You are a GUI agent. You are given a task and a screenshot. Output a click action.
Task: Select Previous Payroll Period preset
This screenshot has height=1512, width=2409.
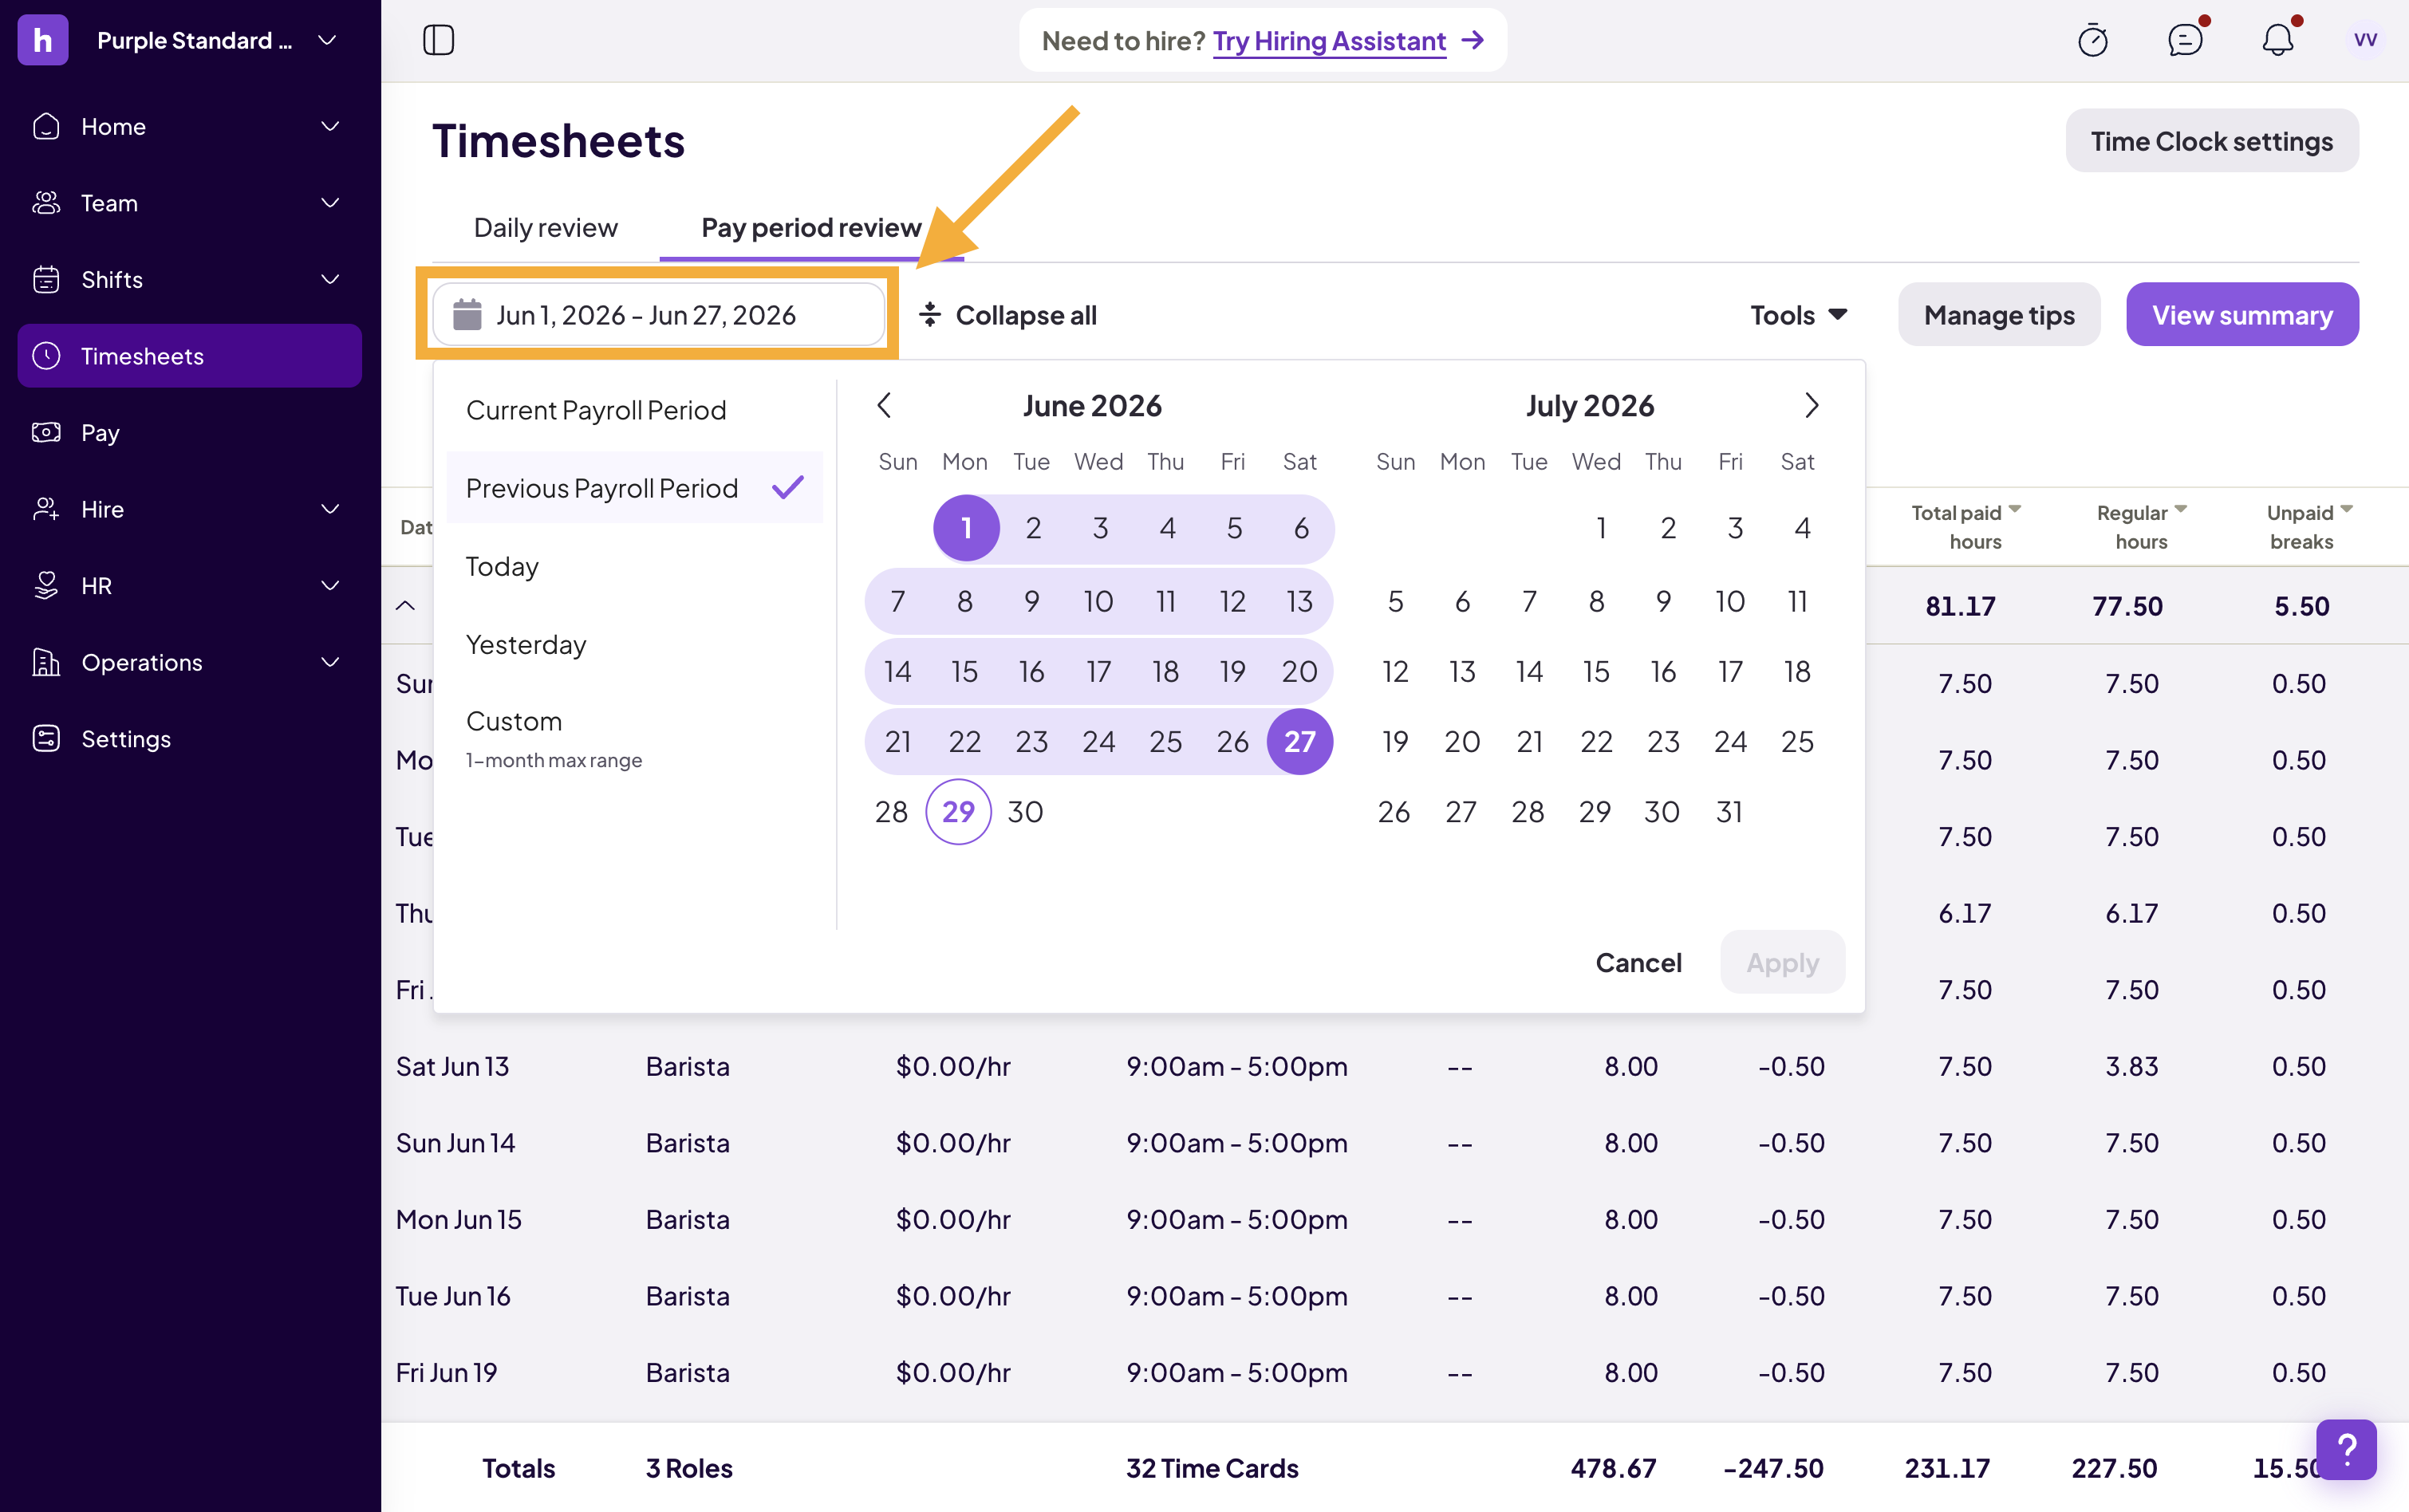pyautogui.click(x=634, y=488)
